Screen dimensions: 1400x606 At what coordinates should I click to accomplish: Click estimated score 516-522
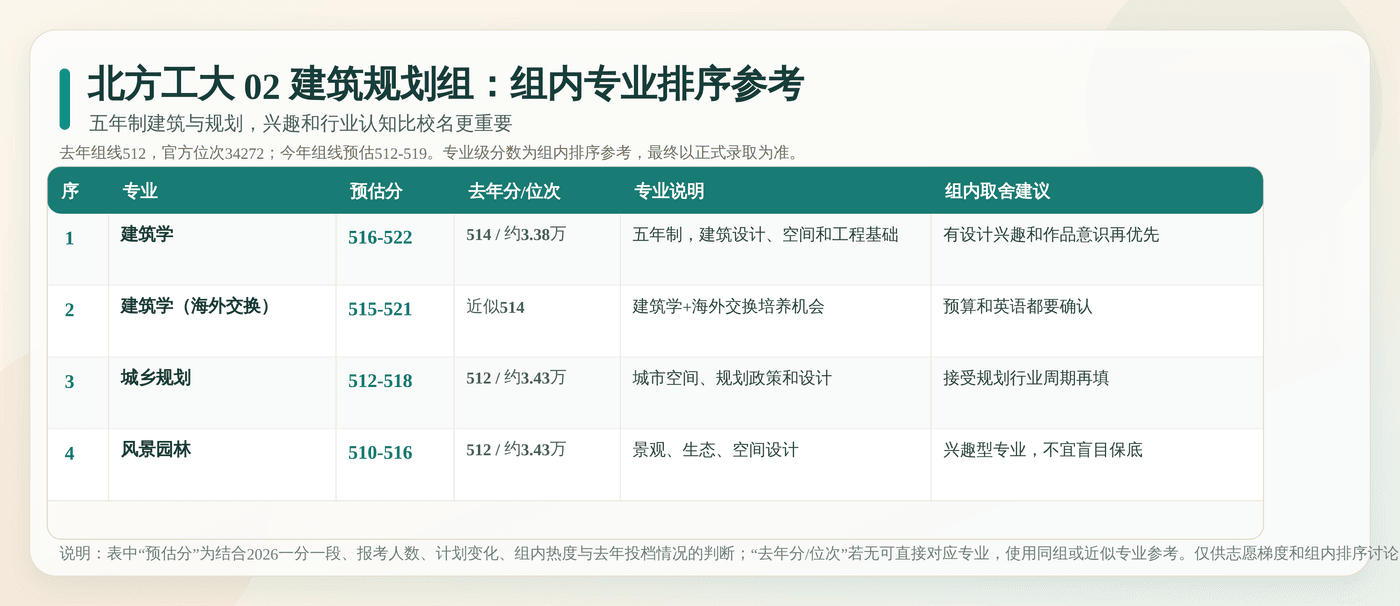click(x=380, y=238)
